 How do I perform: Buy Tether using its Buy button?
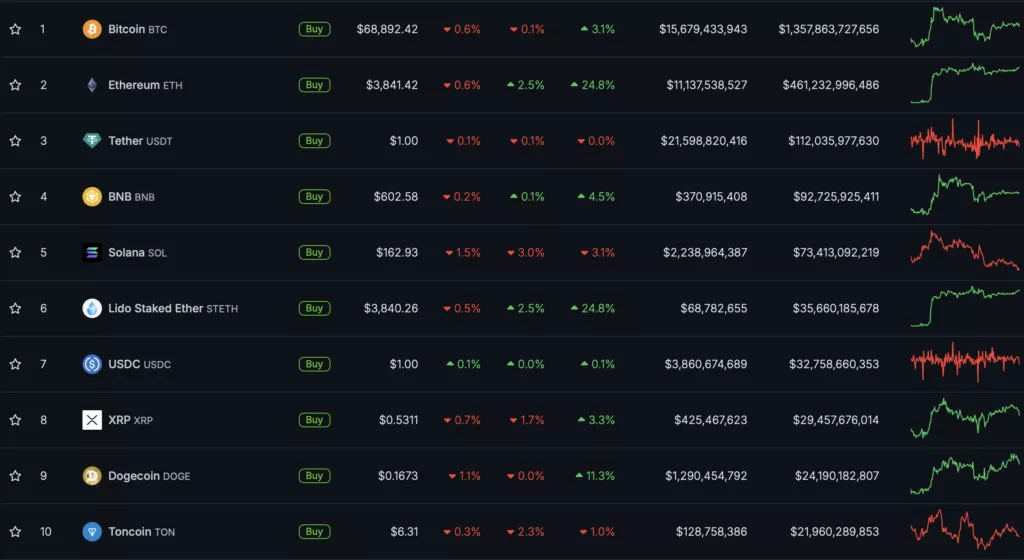click(314, 140)
